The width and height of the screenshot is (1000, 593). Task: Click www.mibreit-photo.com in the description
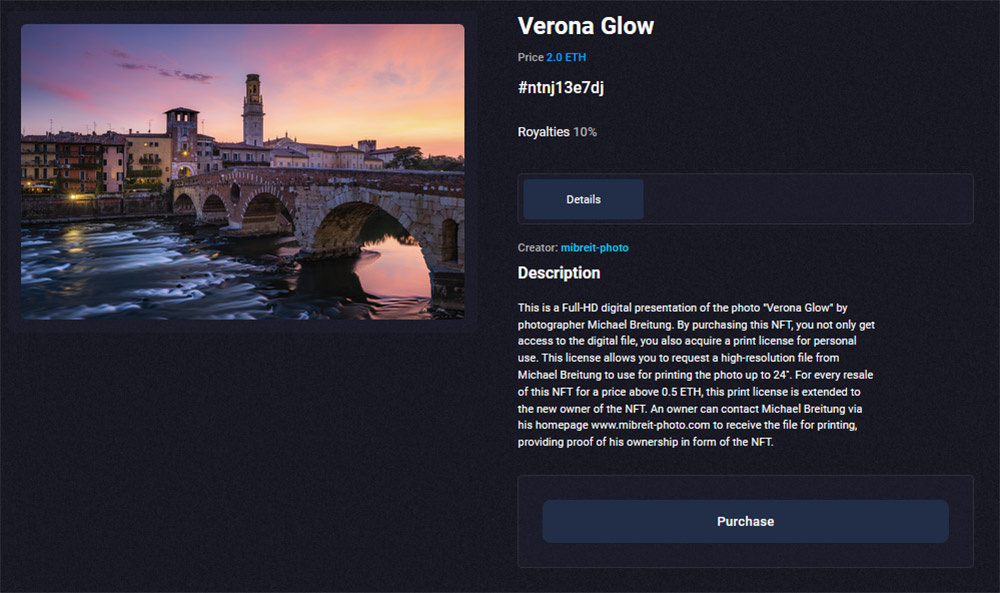click(x=650, y=425)
